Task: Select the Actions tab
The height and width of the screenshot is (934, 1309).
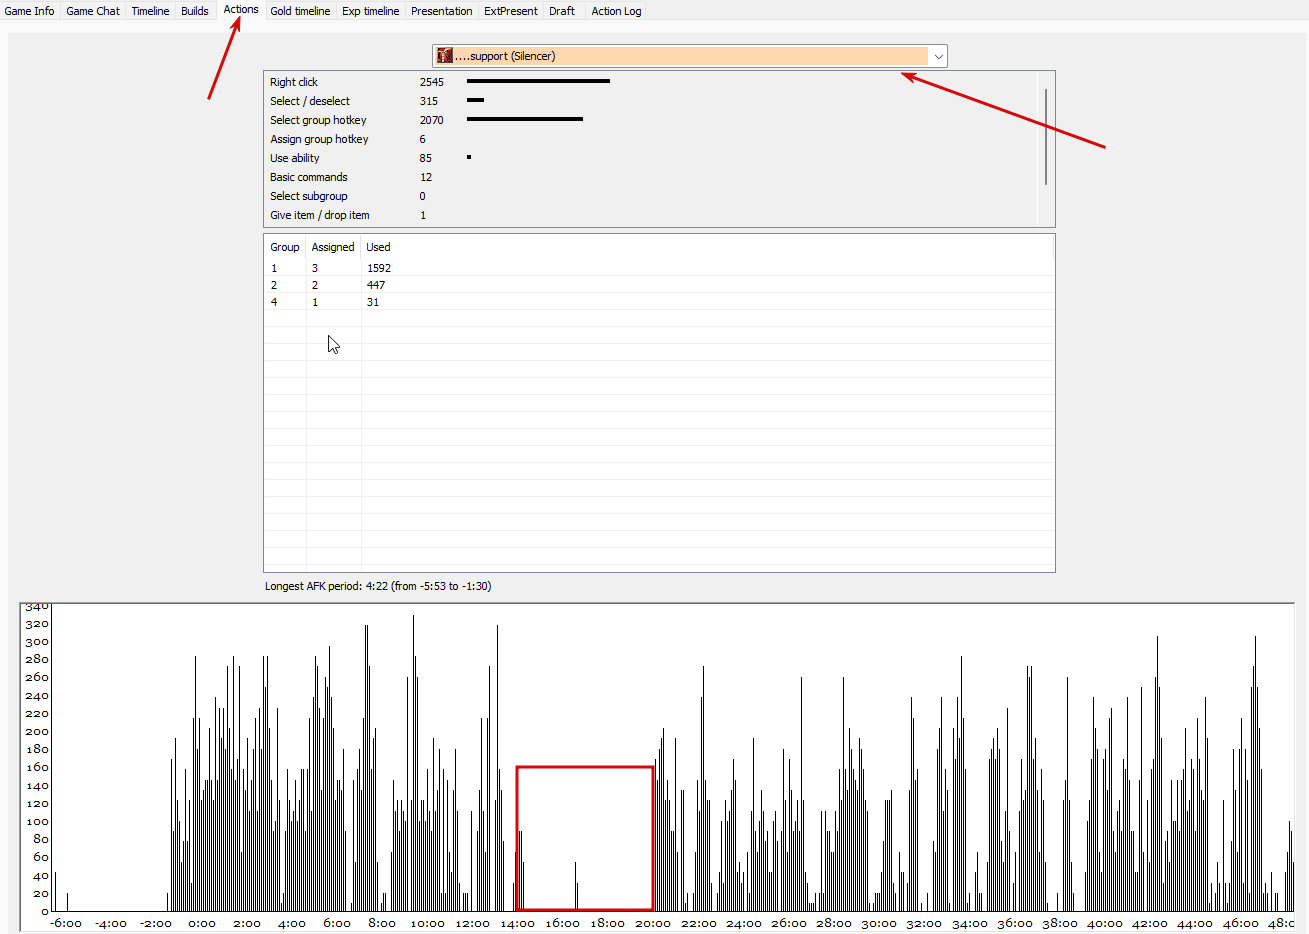Action: 241,9
